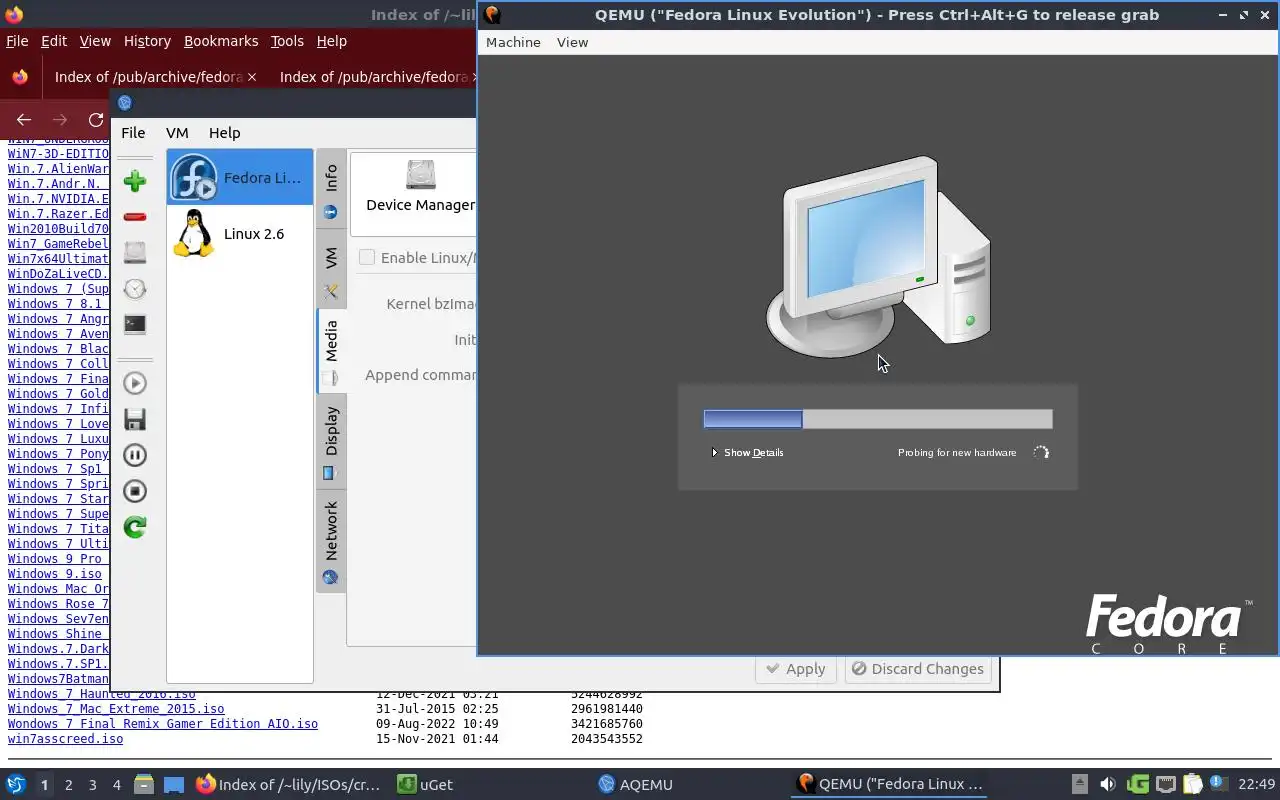Switch to the Firefox window via taskbar
The height and width of the screenshot is (800, 1280).
point(288,785)
